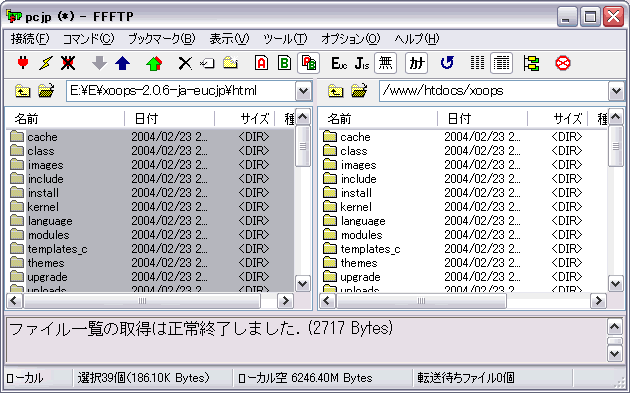
Task: Switch to list view icon
Action: point(477,63)
